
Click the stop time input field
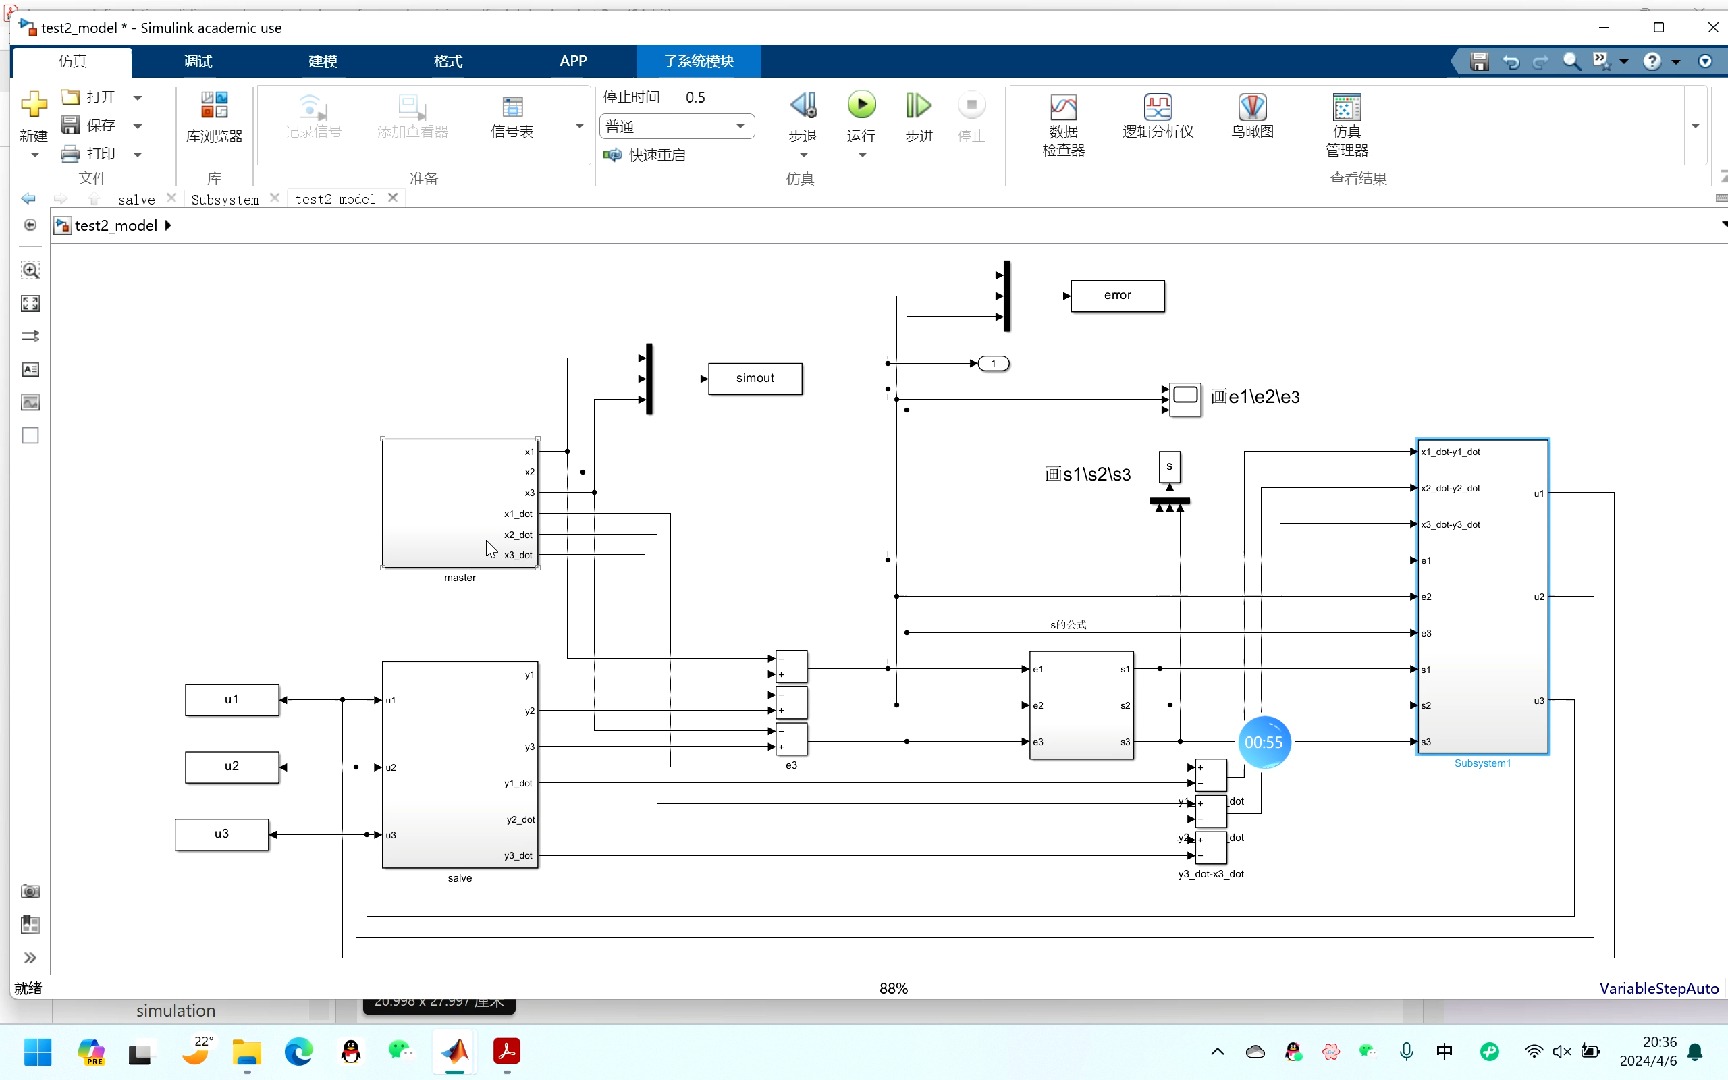[714, 97]
